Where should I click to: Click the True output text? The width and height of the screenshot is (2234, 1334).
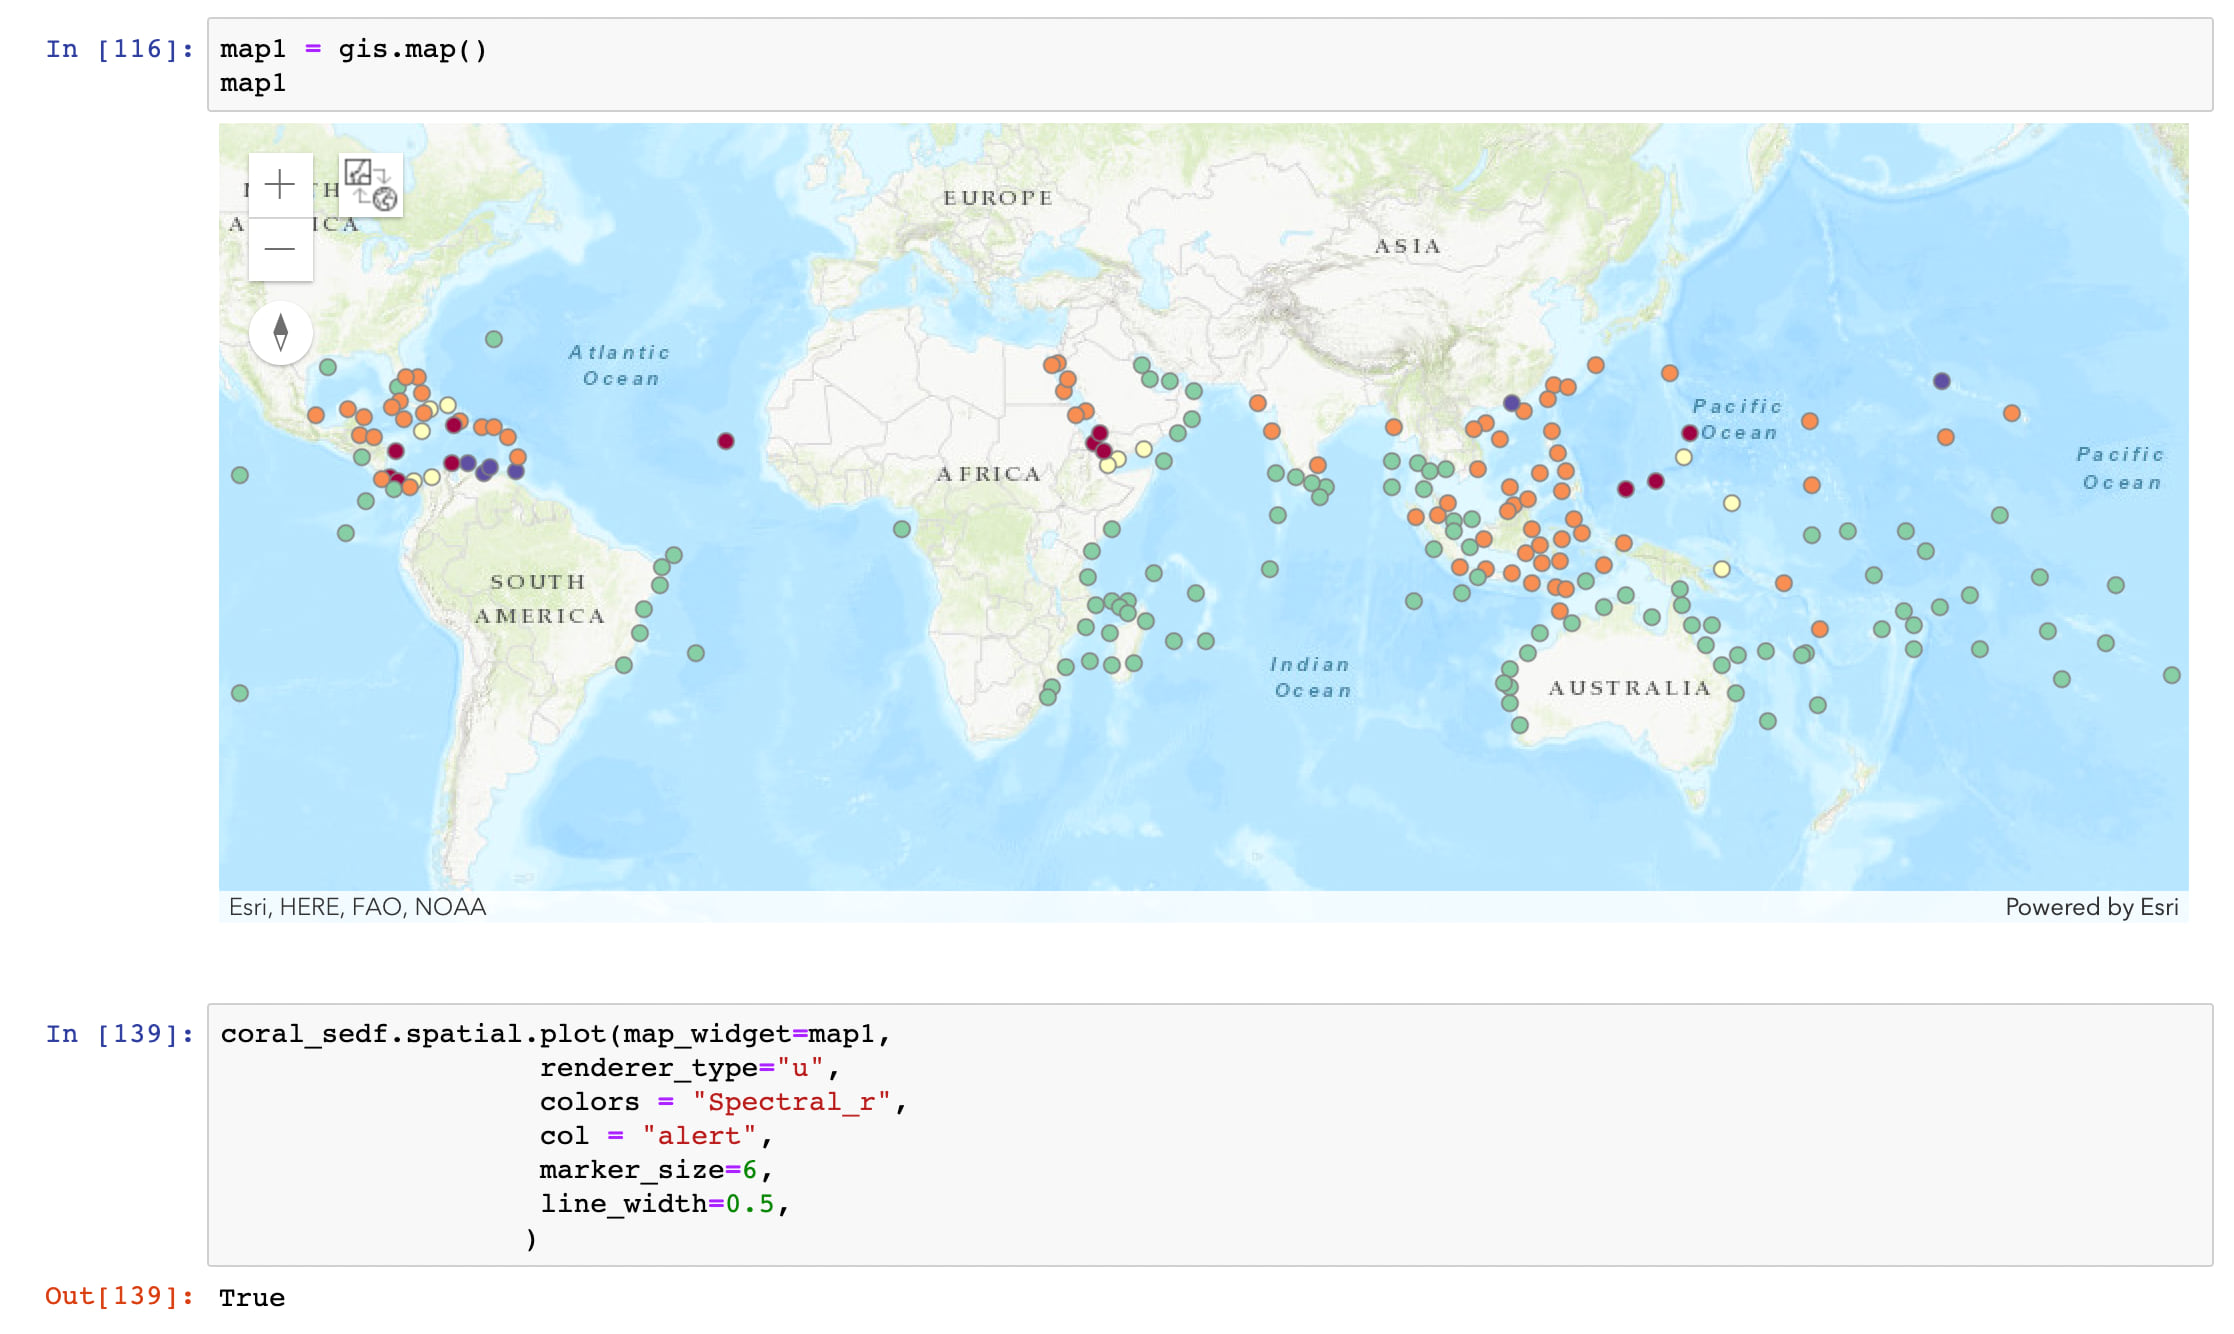252,1298
